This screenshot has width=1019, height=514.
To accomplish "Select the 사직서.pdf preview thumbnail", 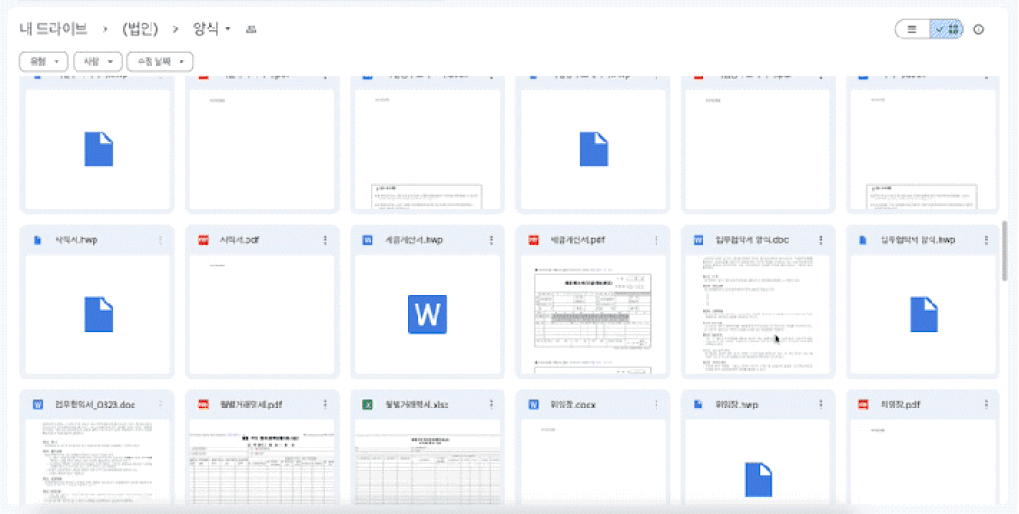I will coord(263,315).
